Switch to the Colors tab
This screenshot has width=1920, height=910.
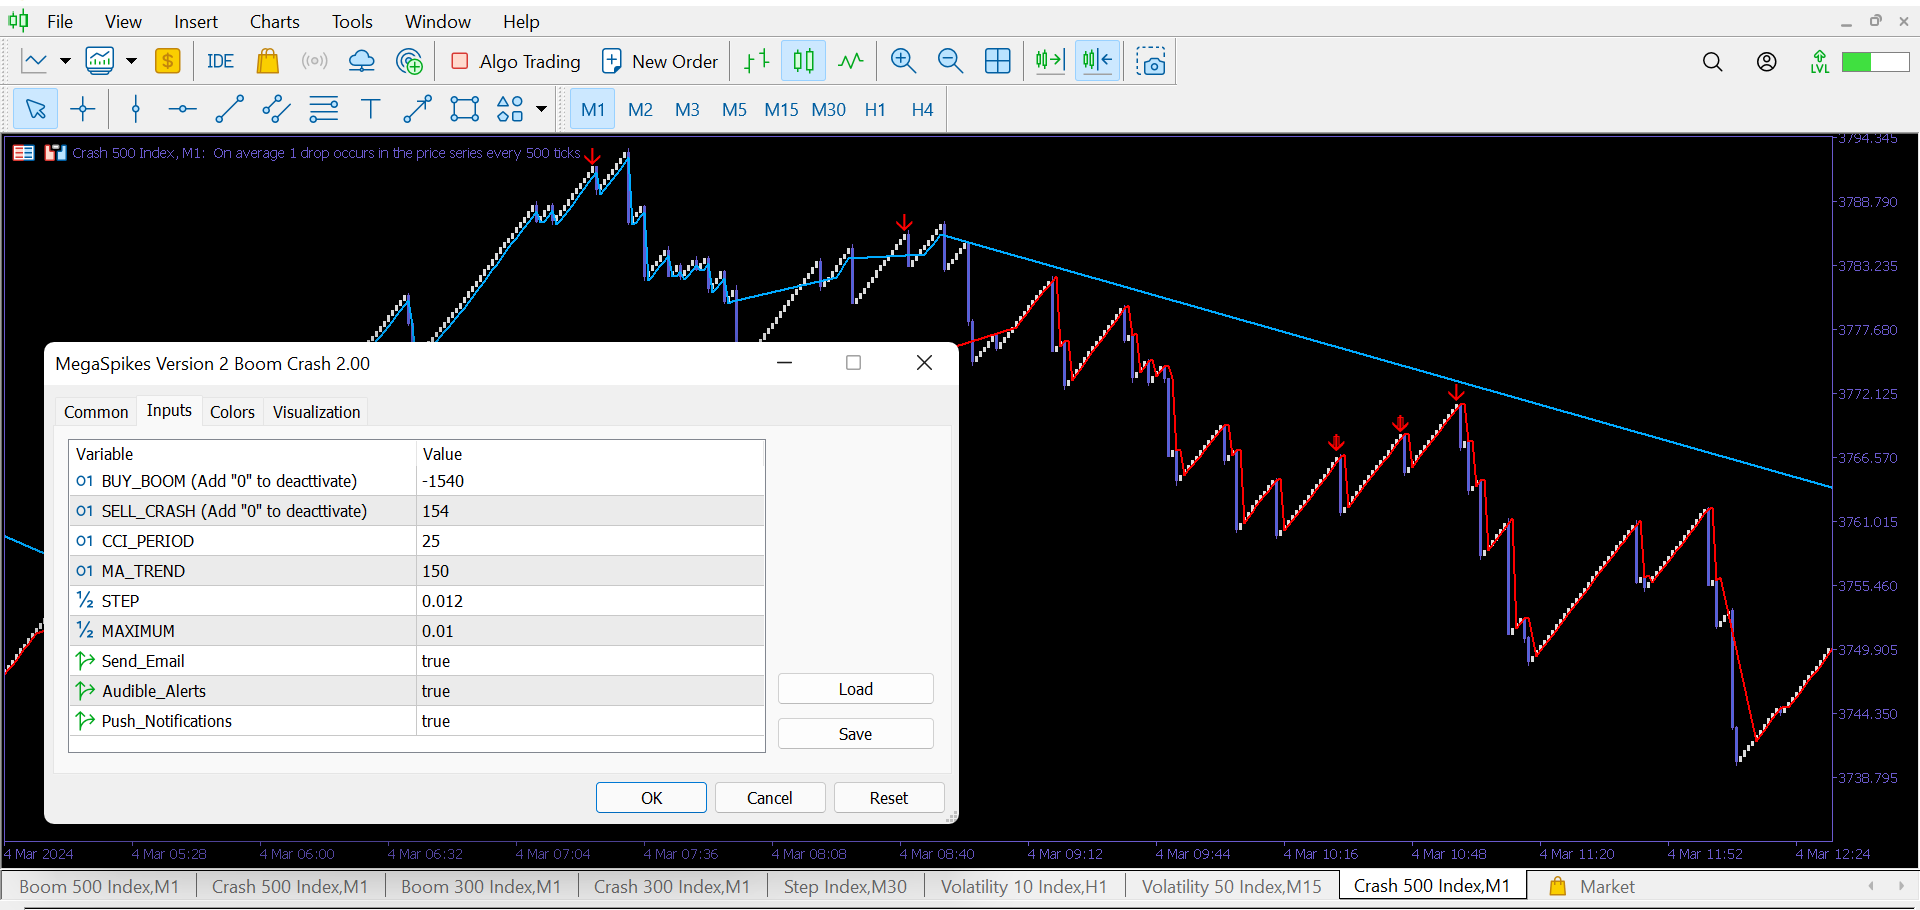point(232,411)
